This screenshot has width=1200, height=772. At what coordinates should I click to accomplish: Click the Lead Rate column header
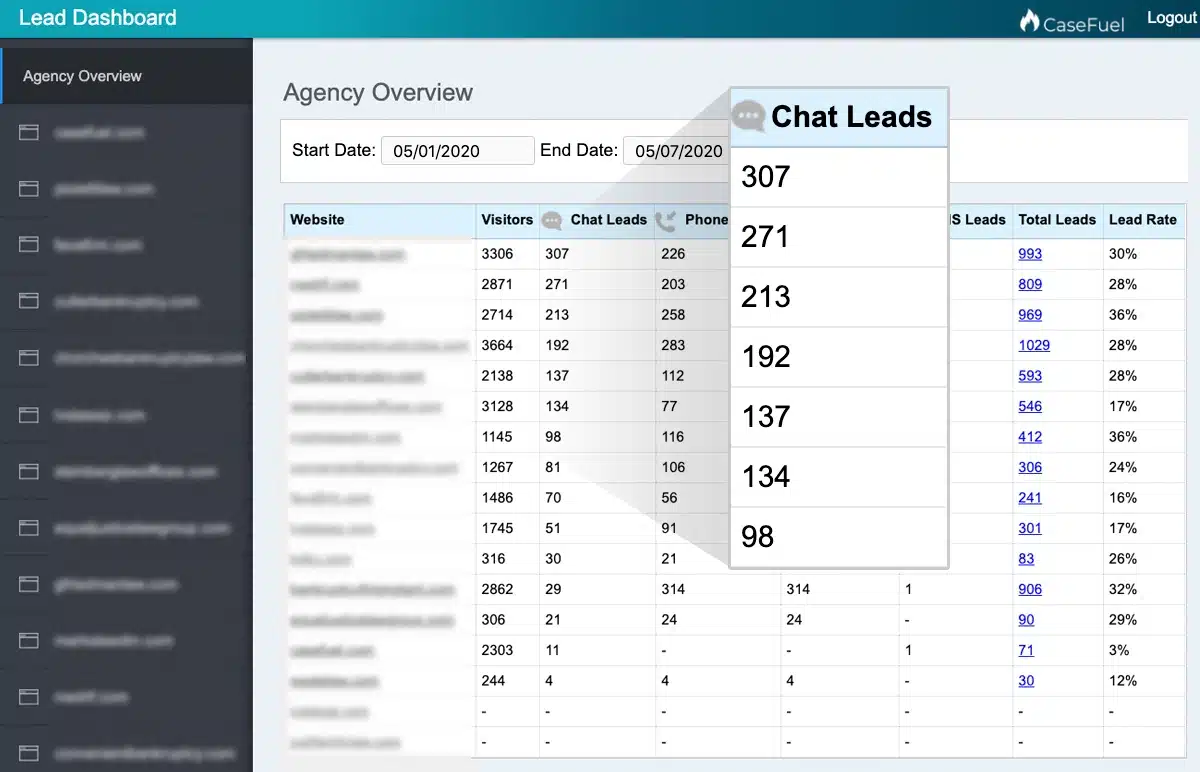(1142, 220)
